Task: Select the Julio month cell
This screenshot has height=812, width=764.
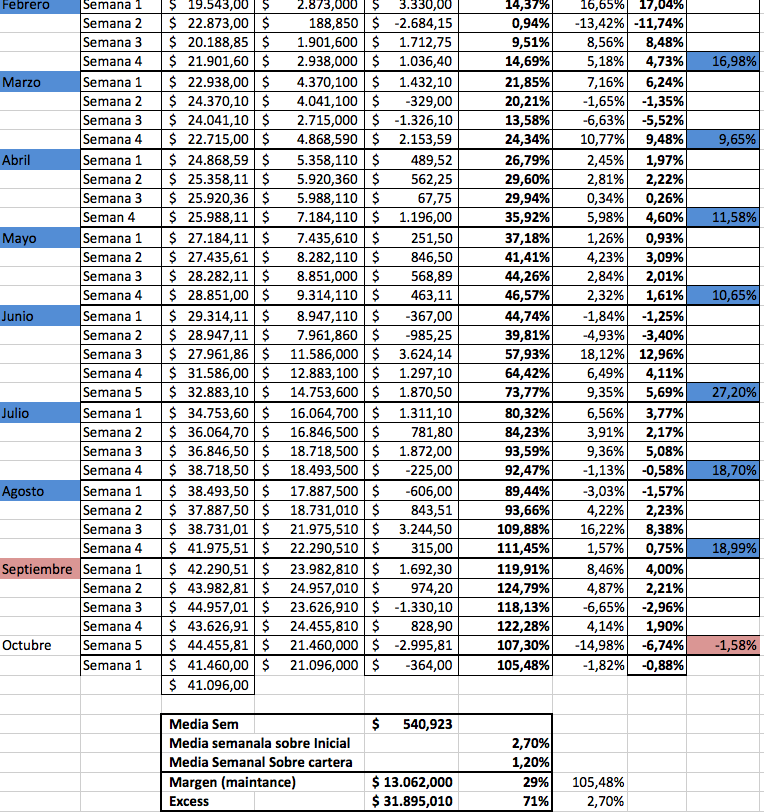Action: pos(40,413)
